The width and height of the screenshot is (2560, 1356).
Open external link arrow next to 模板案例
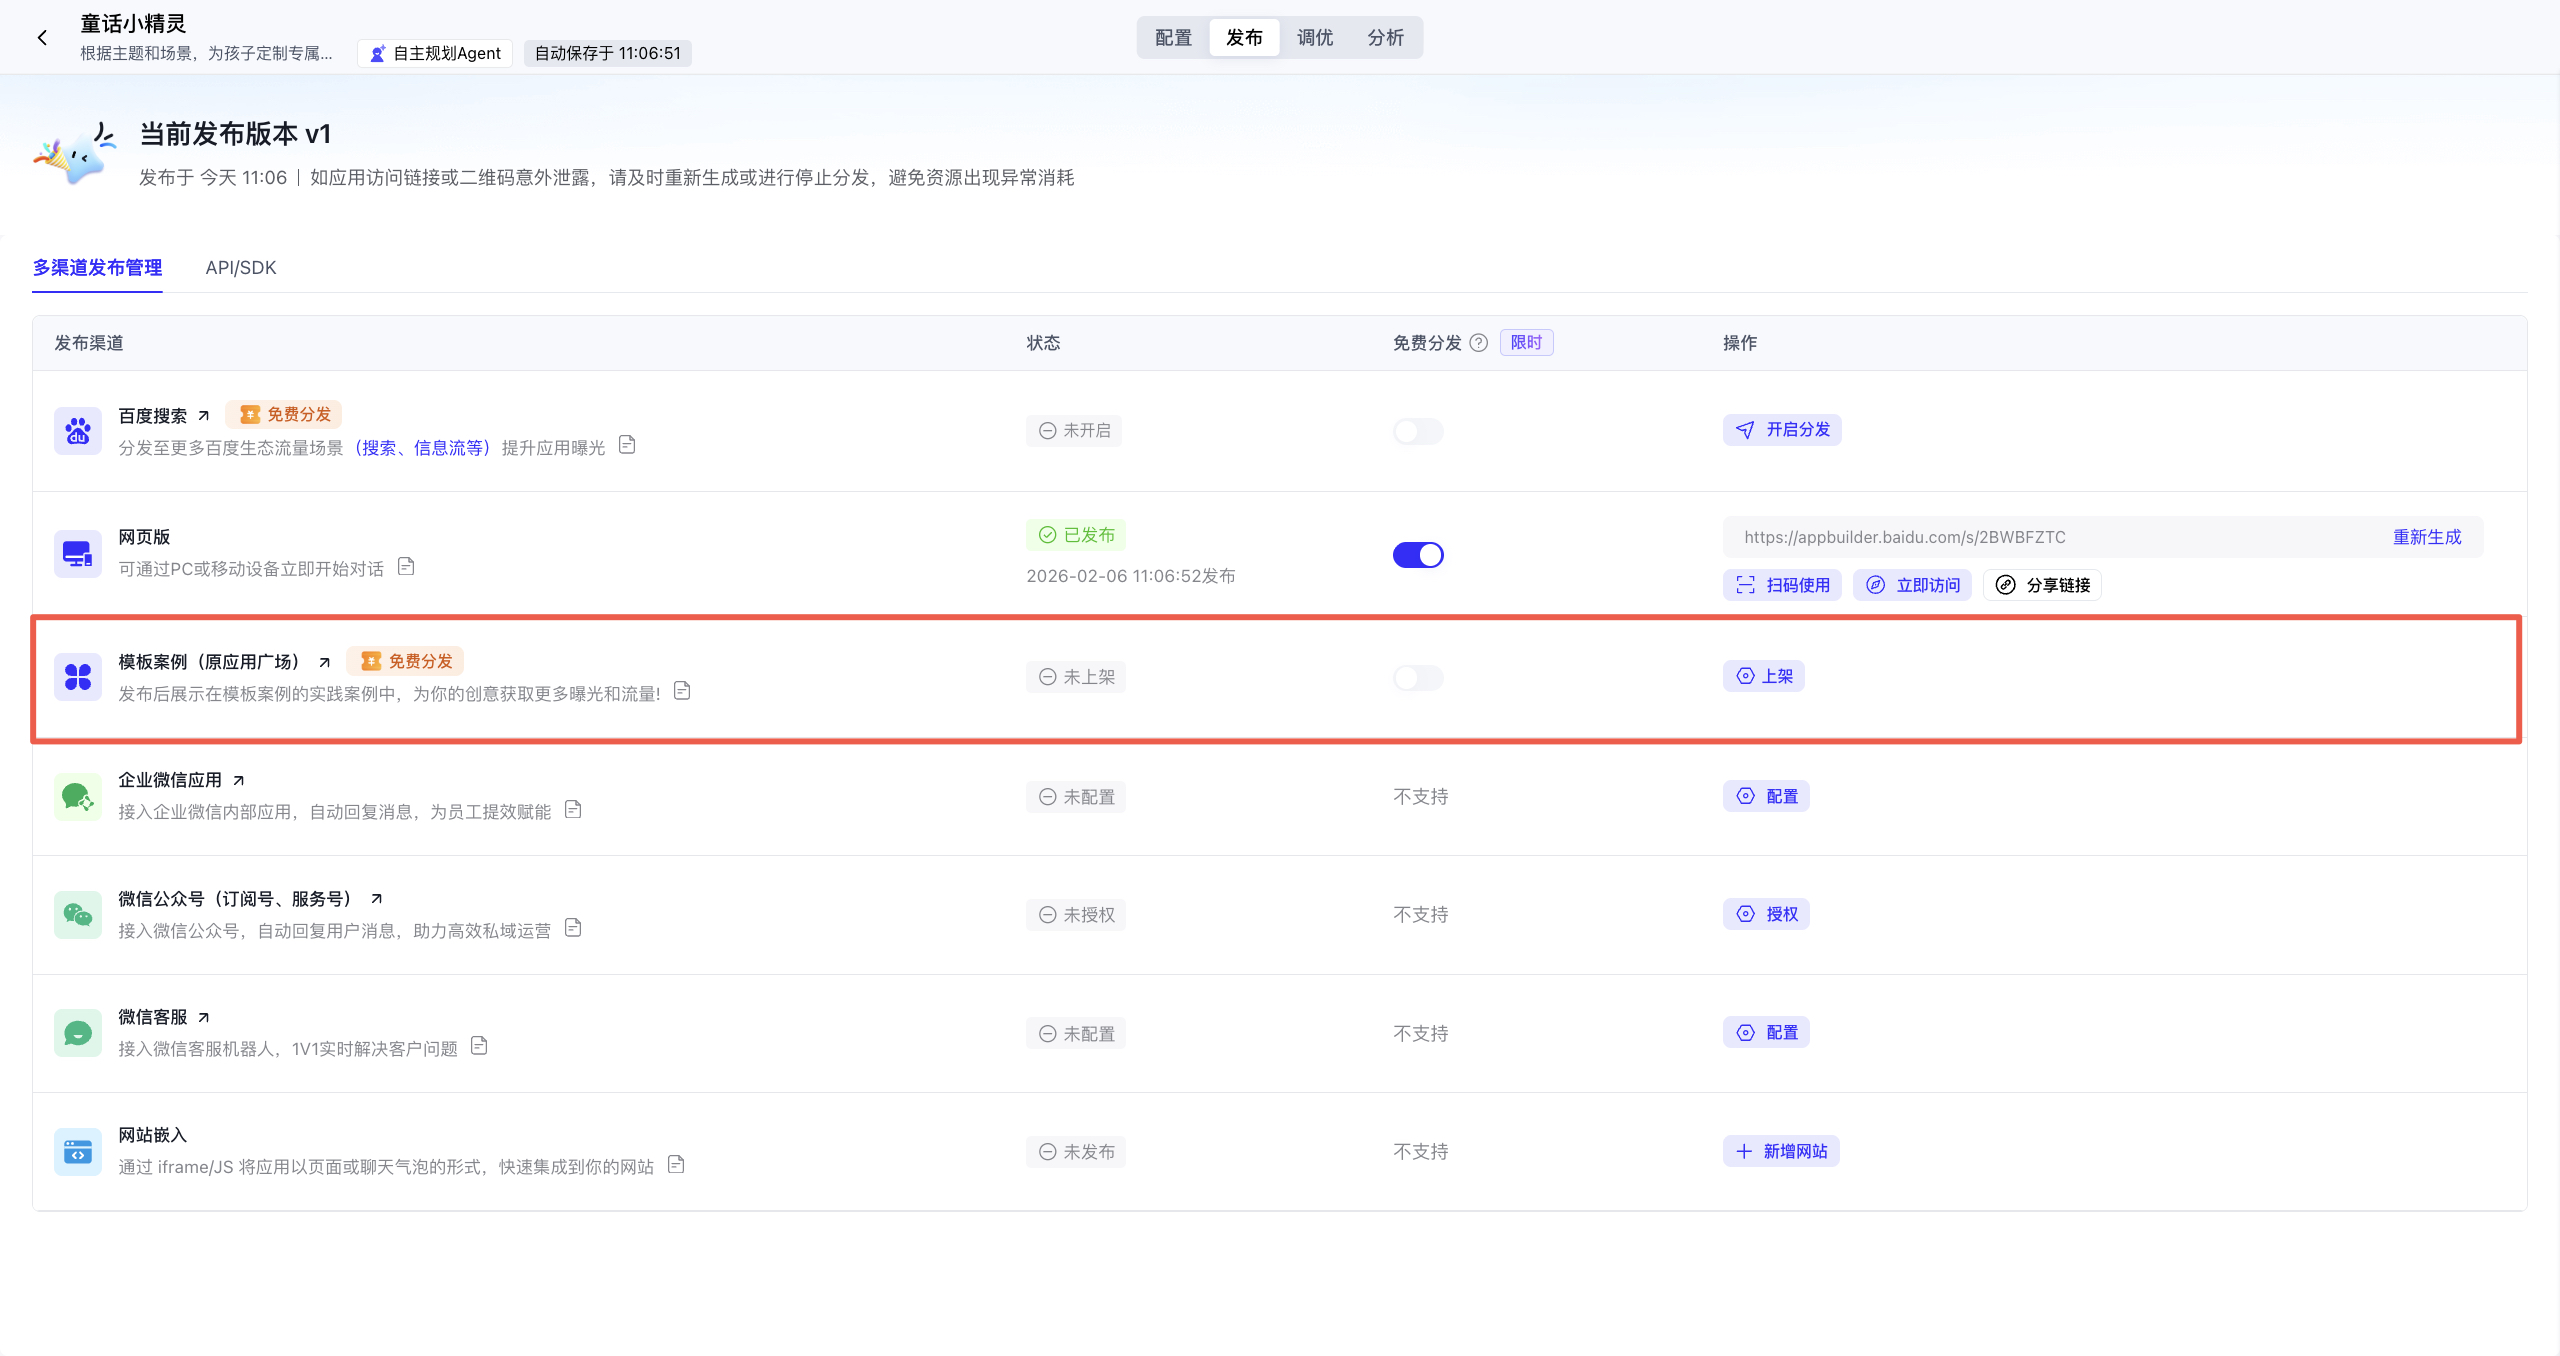324,662
